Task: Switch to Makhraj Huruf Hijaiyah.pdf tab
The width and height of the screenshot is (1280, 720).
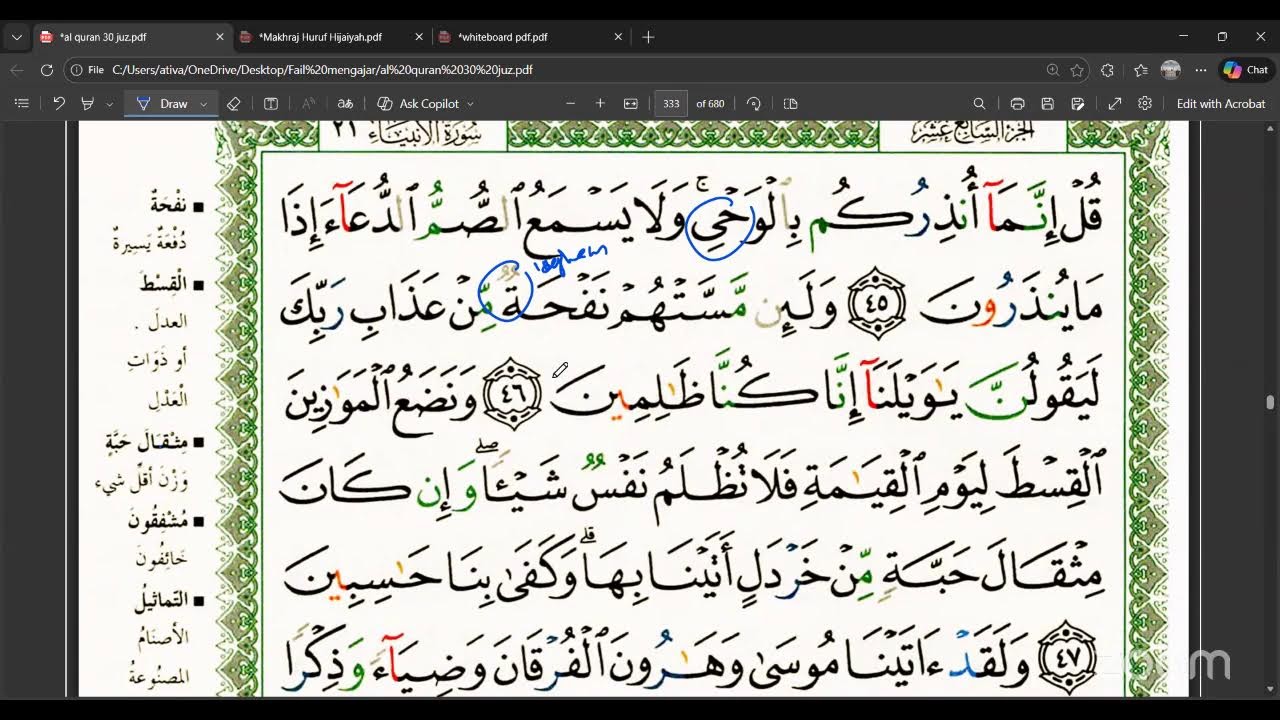Action: pos(320,37)
